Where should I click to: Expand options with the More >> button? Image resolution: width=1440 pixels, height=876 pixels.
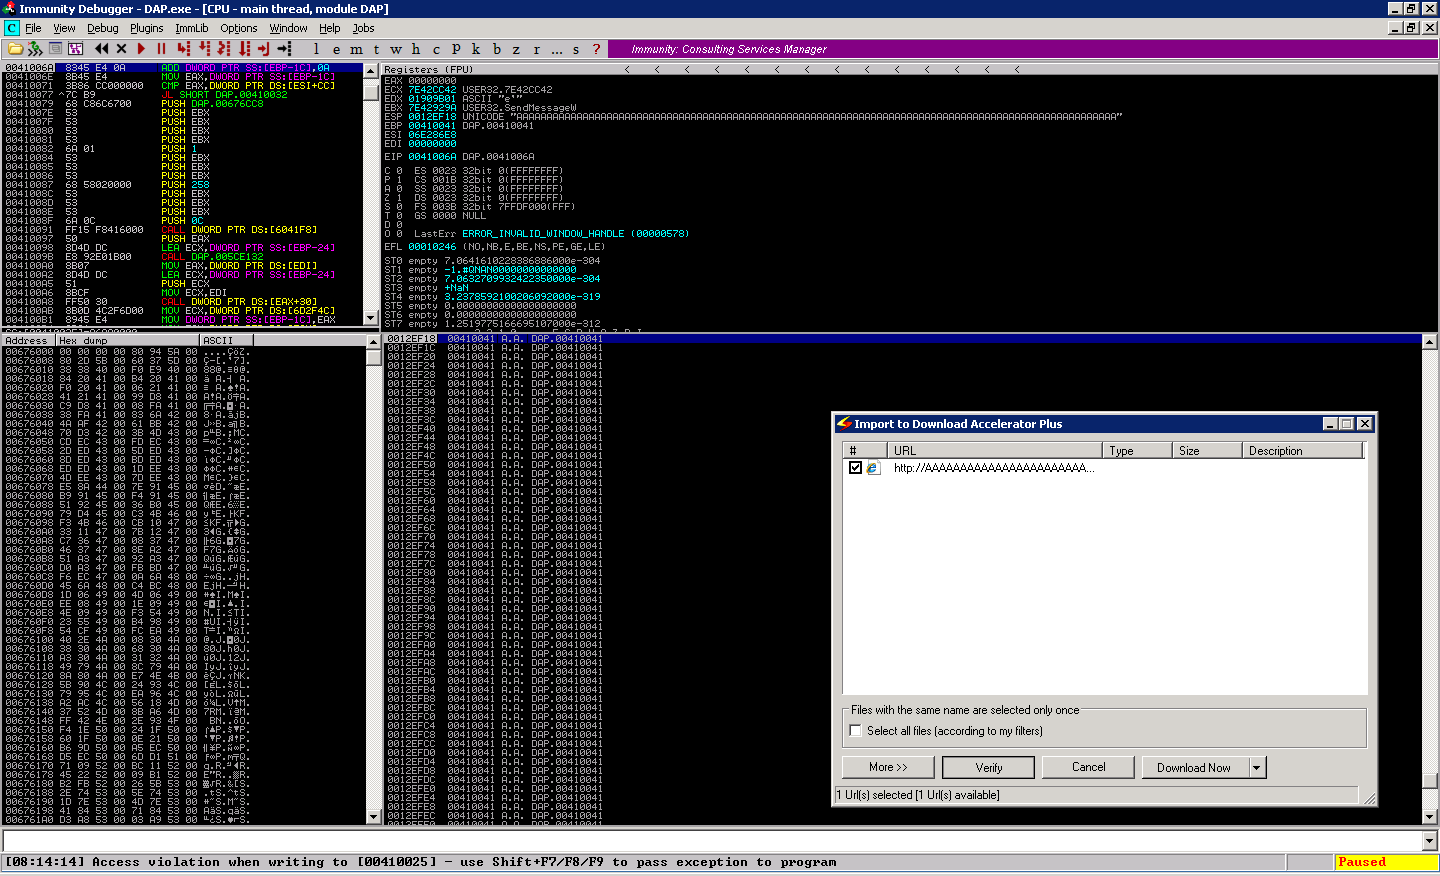888,767
